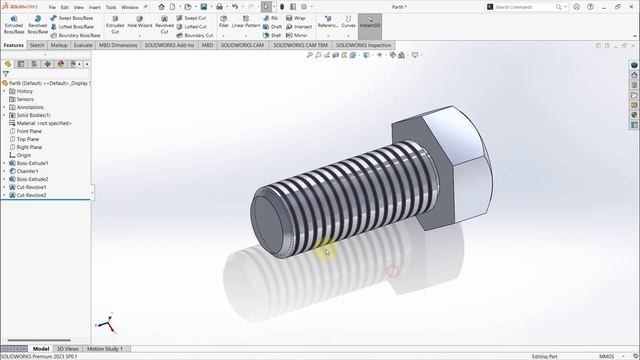The height and width of the screenshot is (360, 640).
Task: Switch to the Evaluate tab
Action: point(83,45)
